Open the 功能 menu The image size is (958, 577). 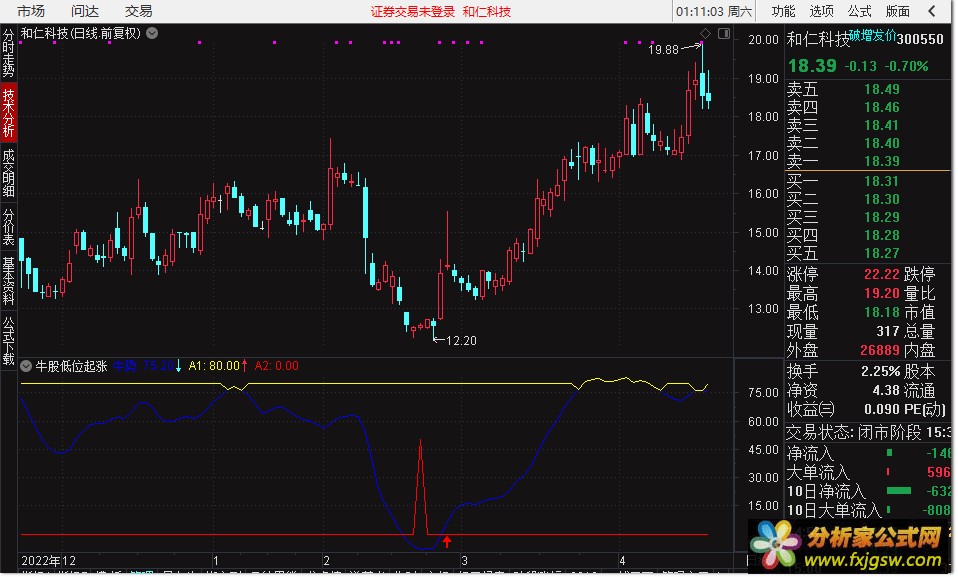pos(783,11)
